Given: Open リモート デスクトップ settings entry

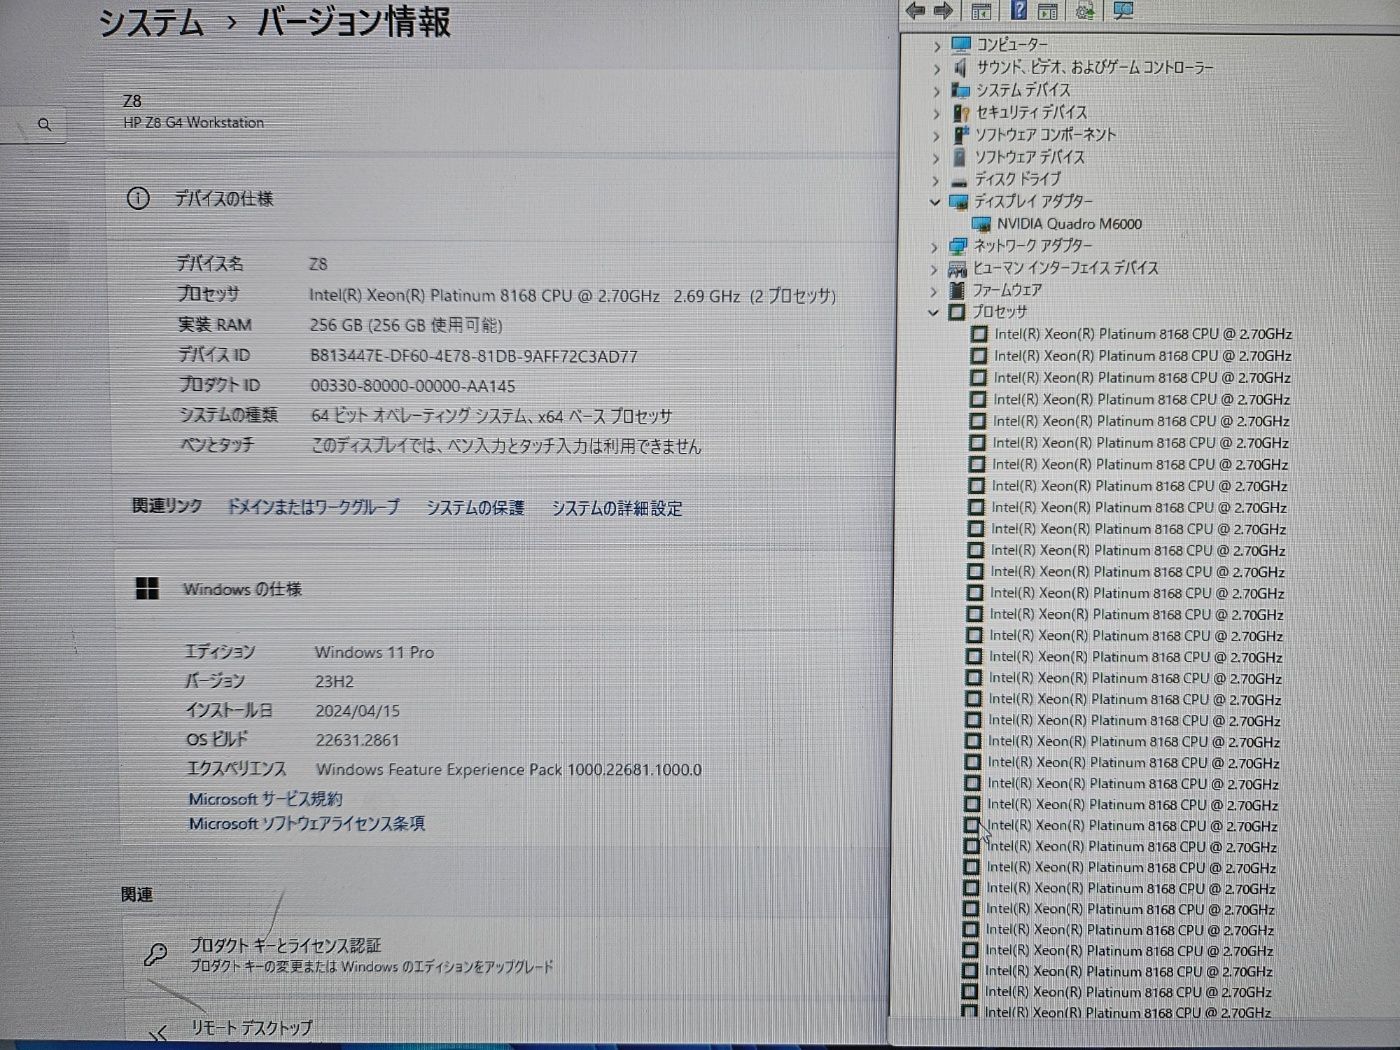Looking at the screenshot, I should pyautogui.click(x=251, y=1027).
